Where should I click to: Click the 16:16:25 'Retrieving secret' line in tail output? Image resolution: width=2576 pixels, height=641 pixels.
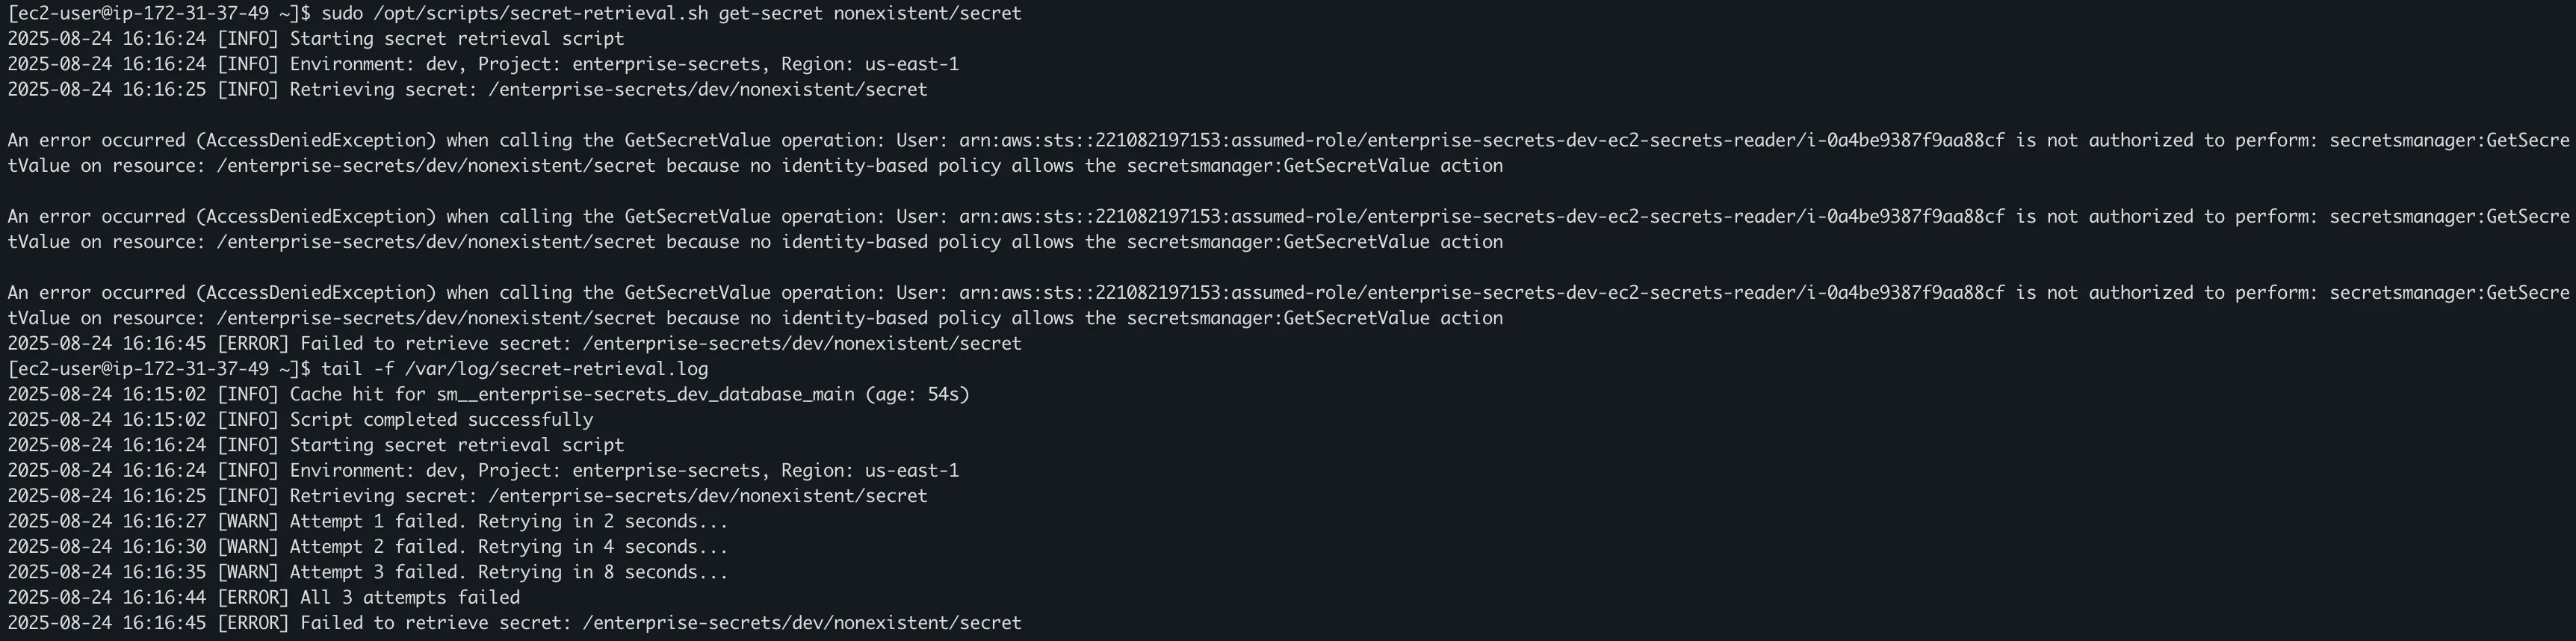(468, 496)
